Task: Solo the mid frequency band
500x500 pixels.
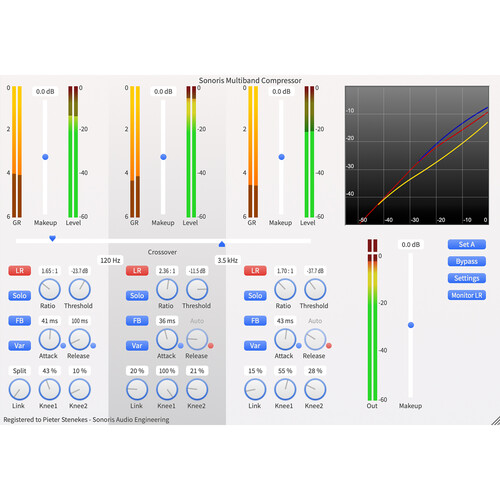Action: pos(137,295)
